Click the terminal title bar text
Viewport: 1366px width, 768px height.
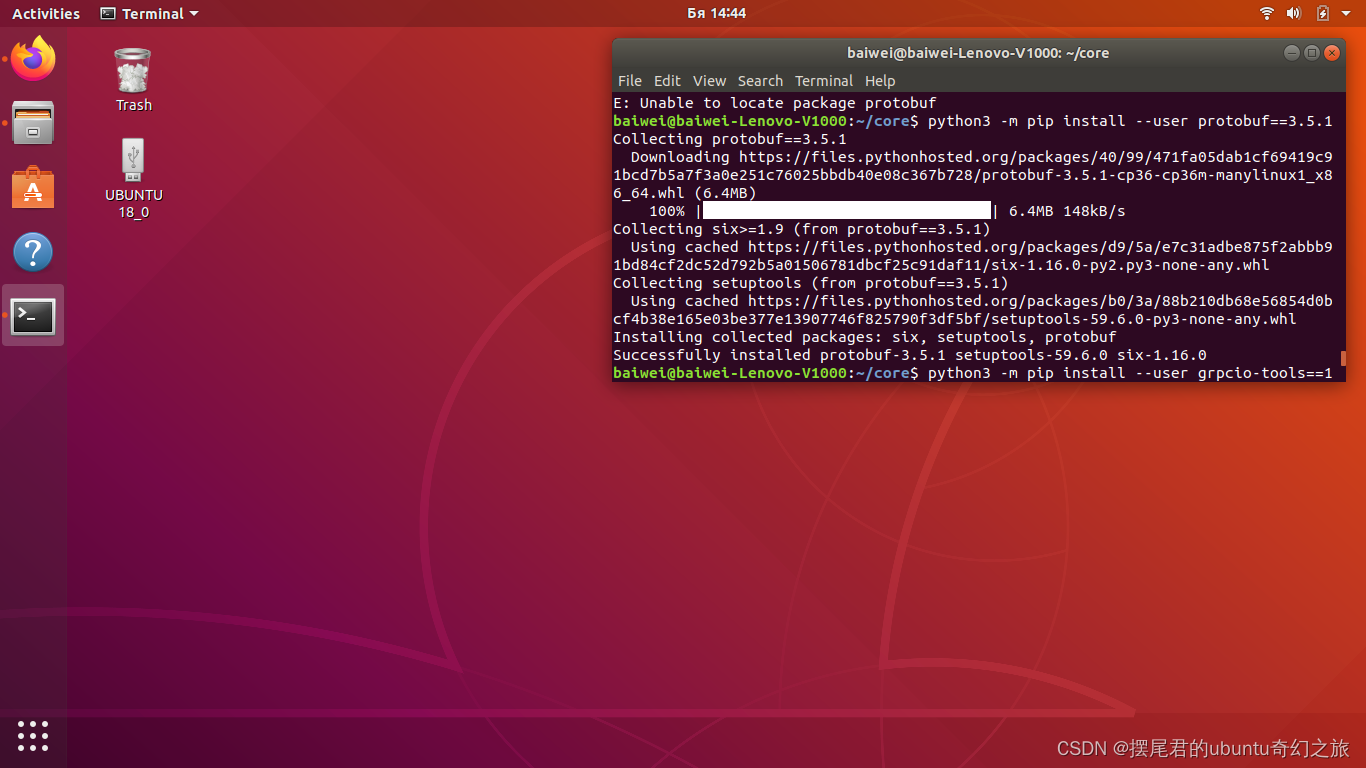[978, 53]
